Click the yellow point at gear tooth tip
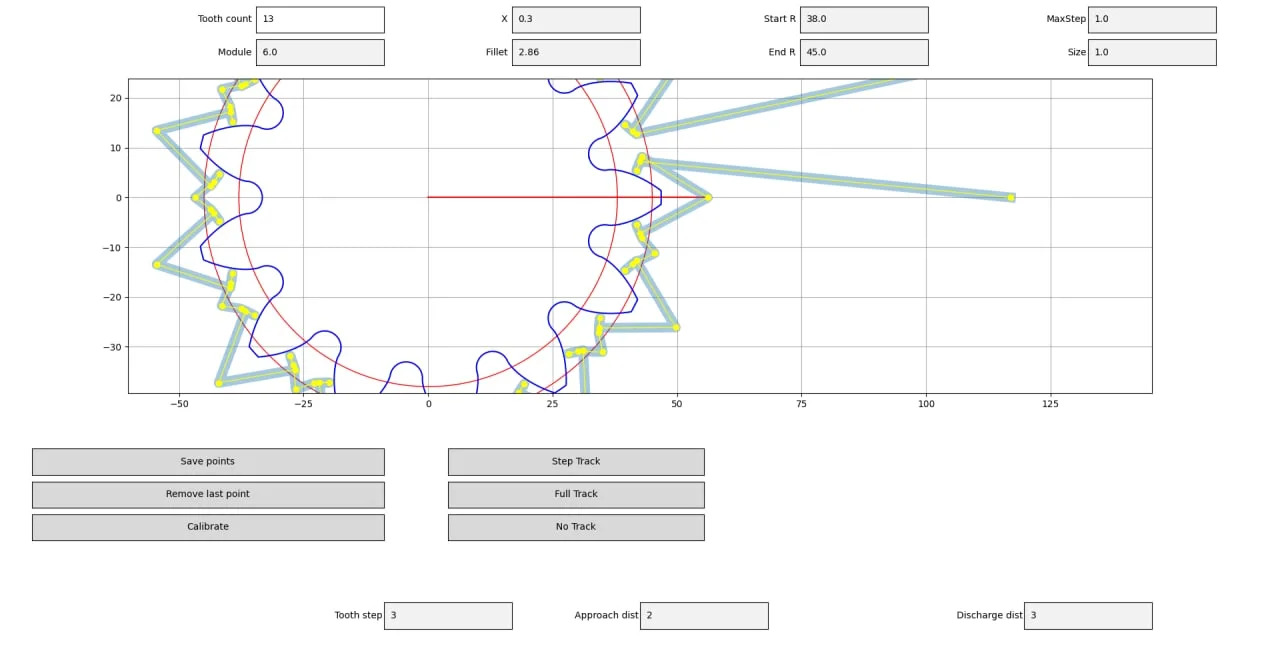 [x=708, y=198]
